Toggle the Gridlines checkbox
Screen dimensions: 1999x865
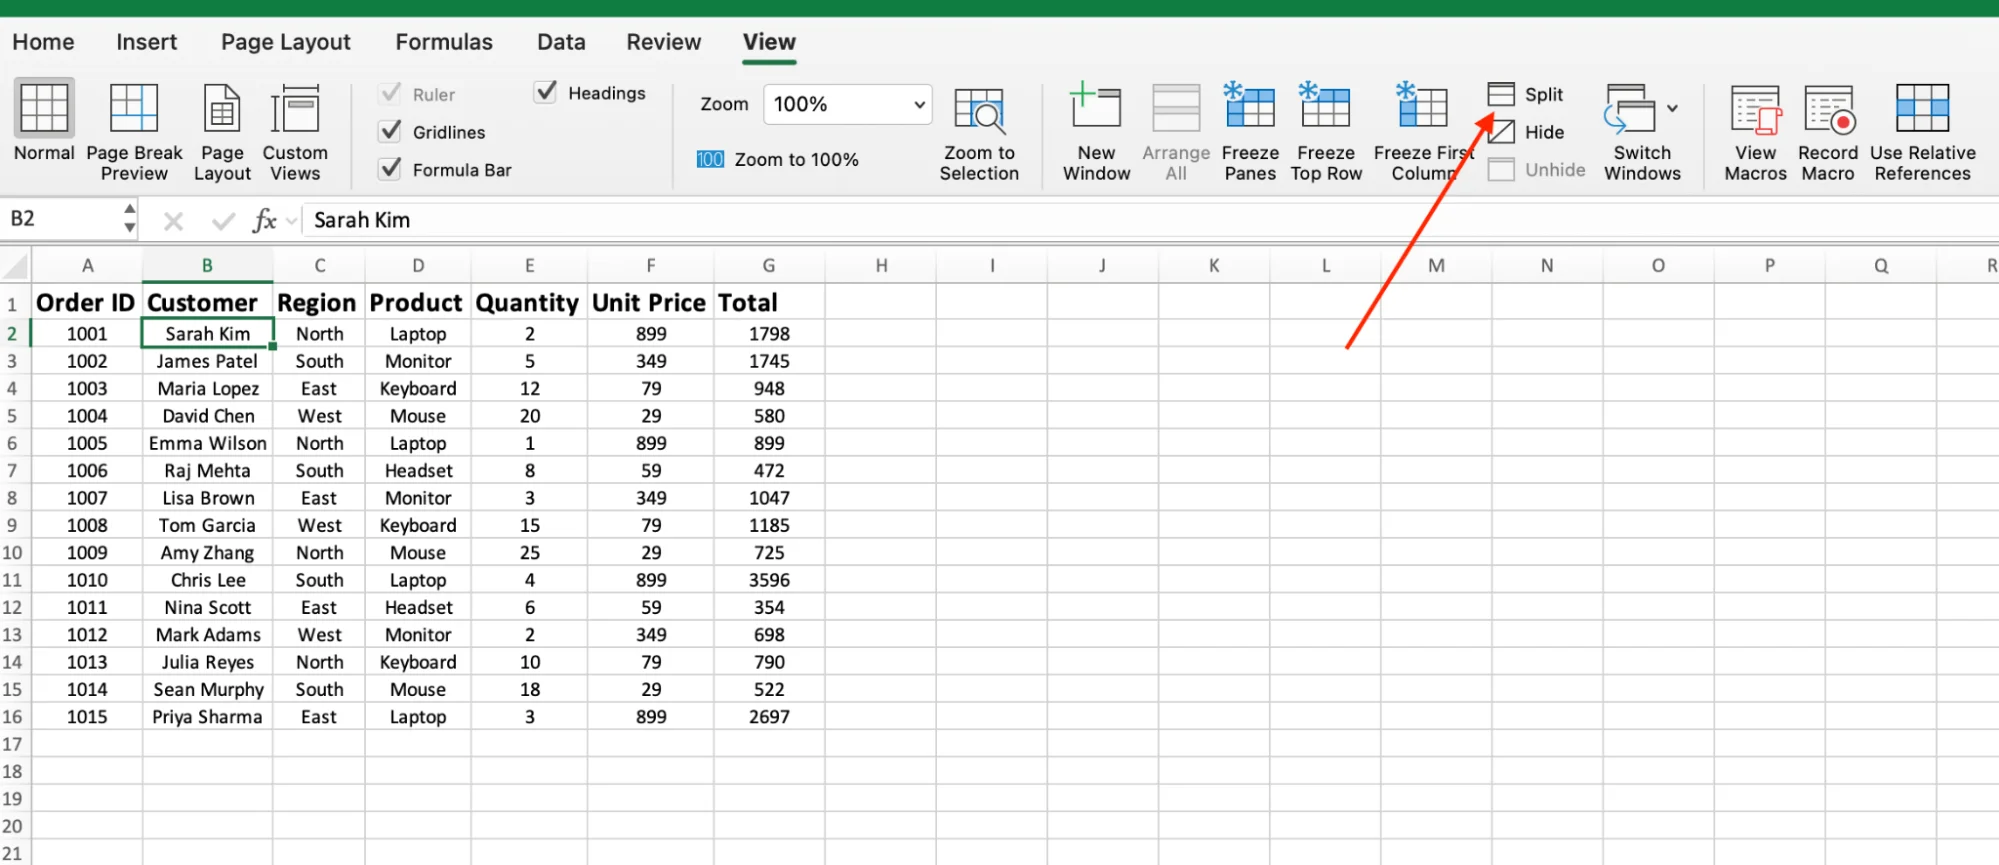(391, 131)
